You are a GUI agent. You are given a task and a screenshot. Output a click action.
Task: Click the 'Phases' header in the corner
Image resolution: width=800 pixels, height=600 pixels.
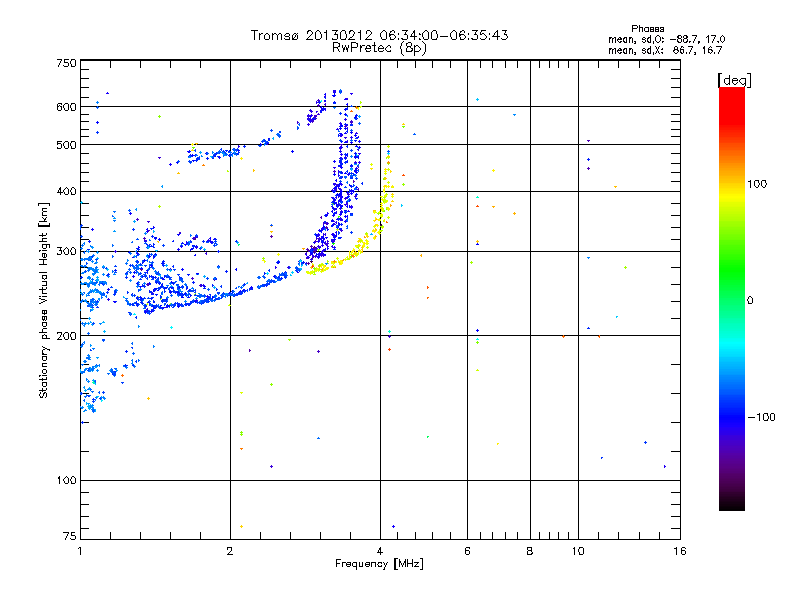647,29
